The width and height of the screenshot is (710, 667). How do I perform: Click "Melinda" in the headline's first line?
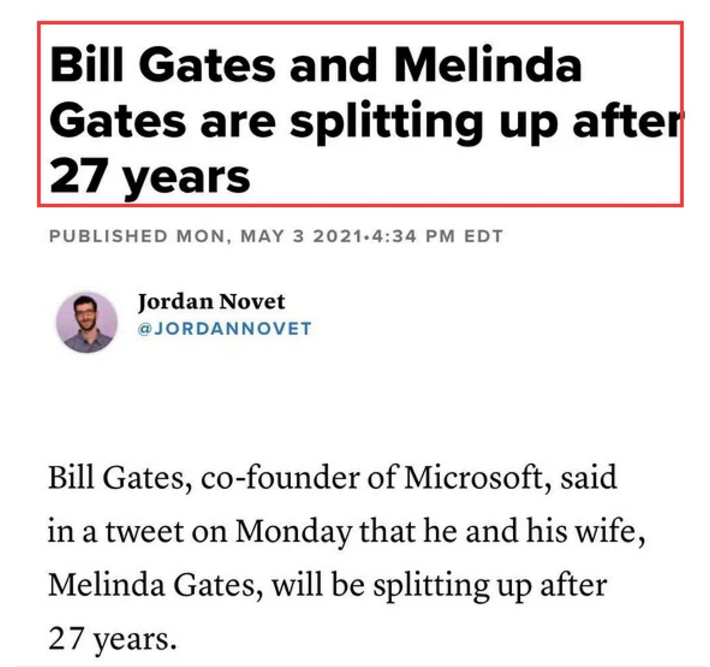pos(488,65)
